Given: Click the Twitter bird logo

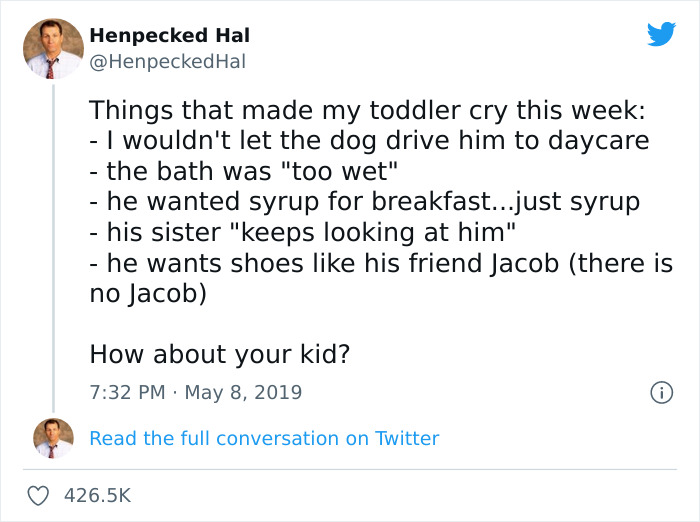Looking at the screenshot, I should pos(661,34).
